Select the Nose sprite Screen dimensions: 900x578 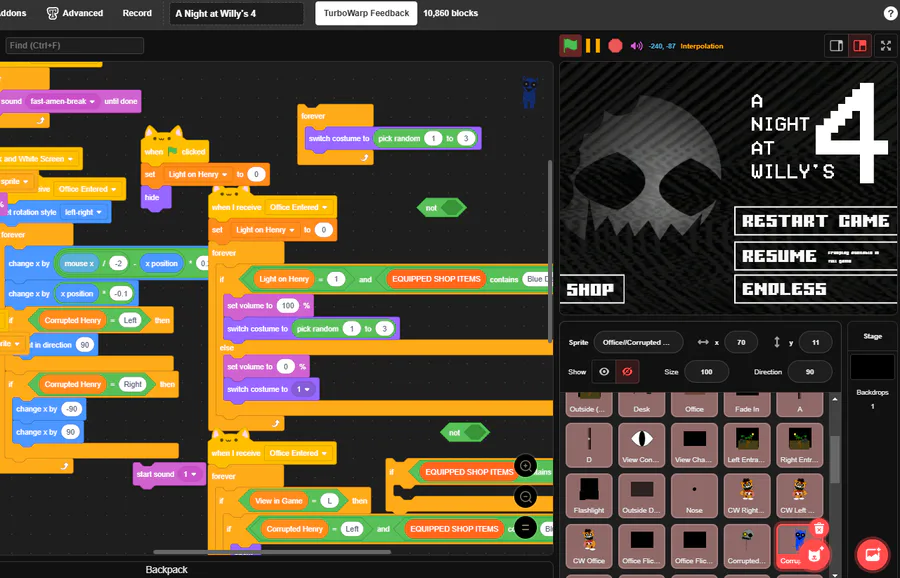[x=694, y=495]
